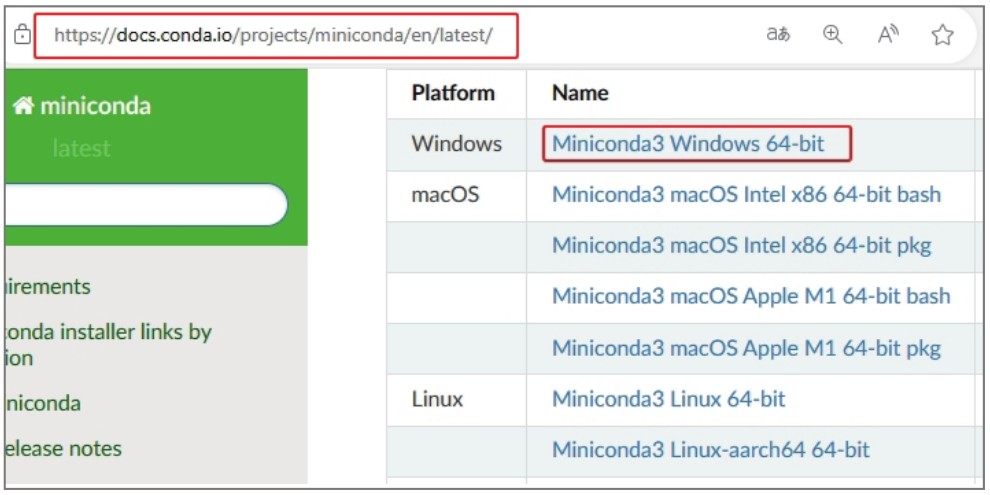Click the Windows platform cell
This screenshot has width=990, height=495.
[456, 144]
